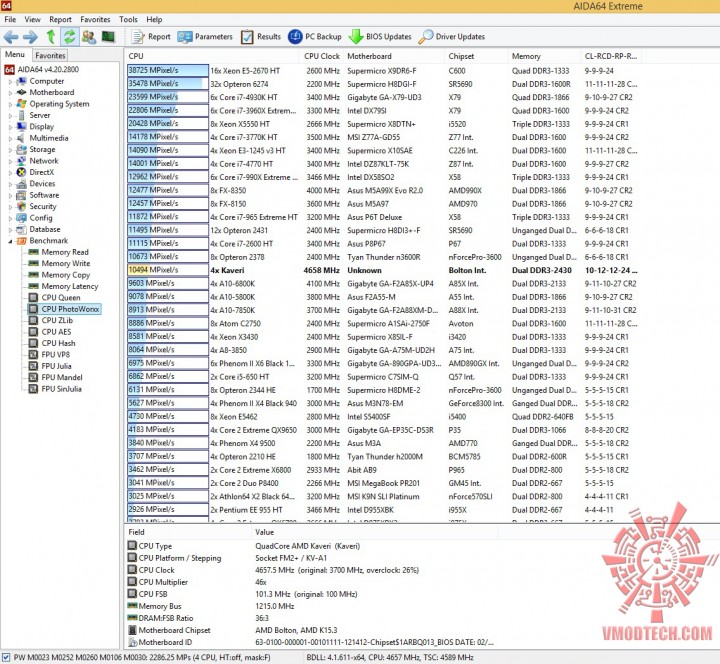The width and height of the screenshot is (720, 664).
Task: Open the View menu
Action: [33, 19]
